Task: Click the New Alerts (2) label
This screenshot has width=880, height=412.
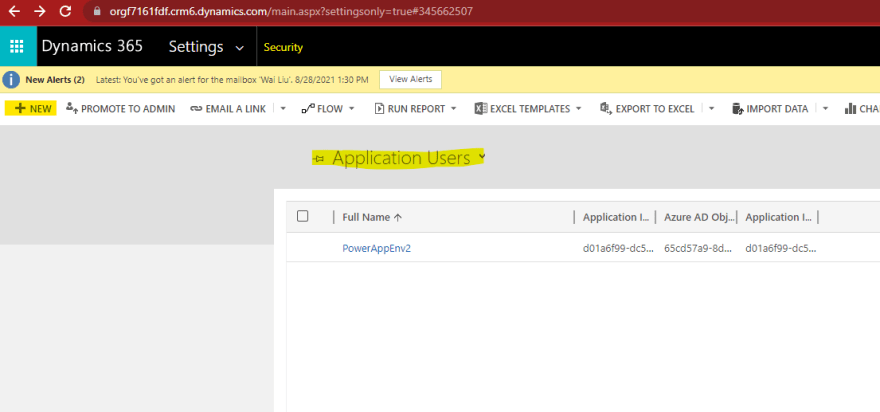Action: 55,80
